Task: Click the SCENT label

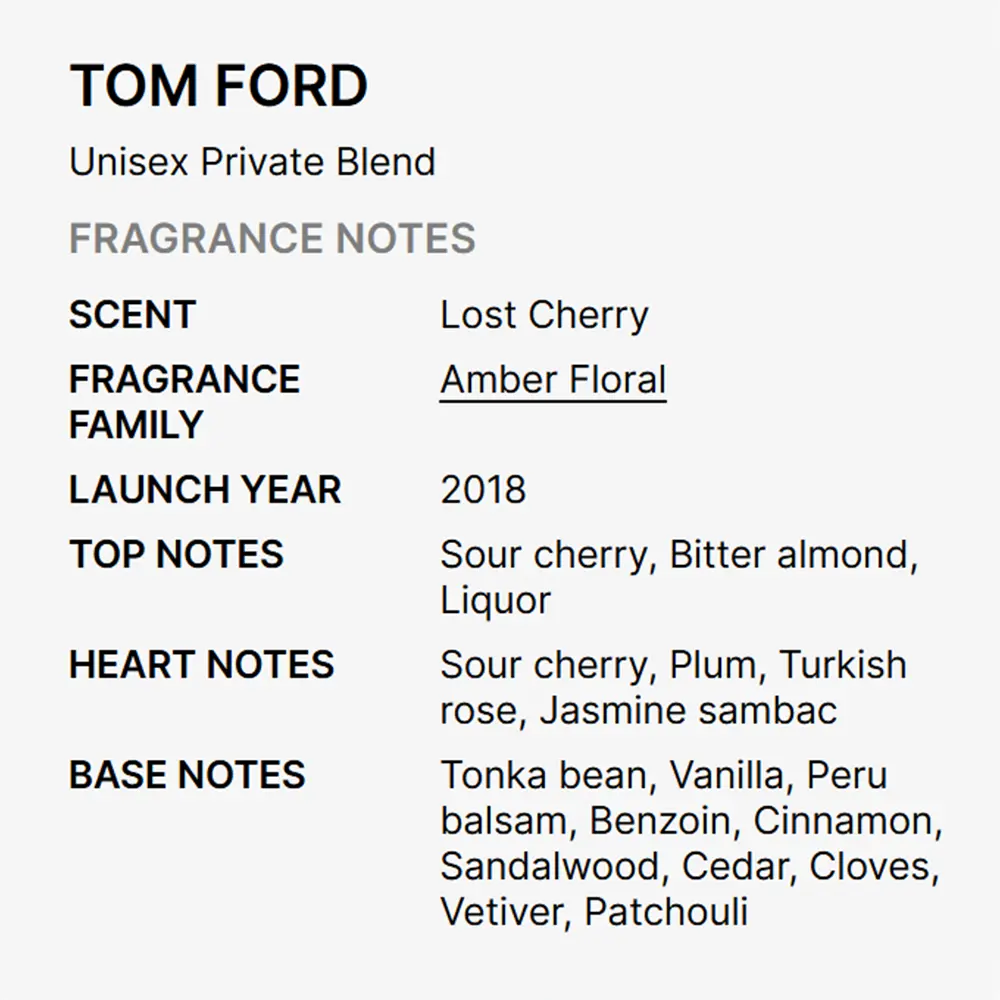Action: (133, 314)
